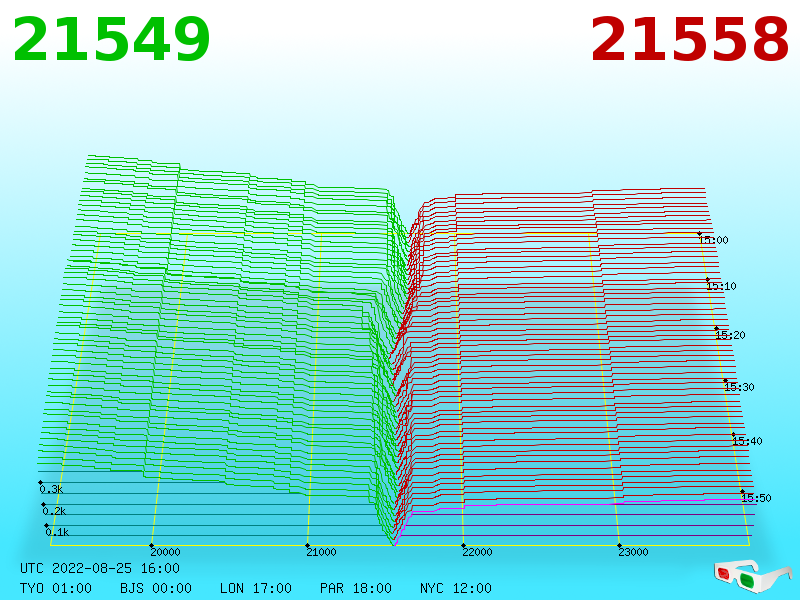Click the 23000 price axis label
Screen dimensions: 800x600
(634, 552)
